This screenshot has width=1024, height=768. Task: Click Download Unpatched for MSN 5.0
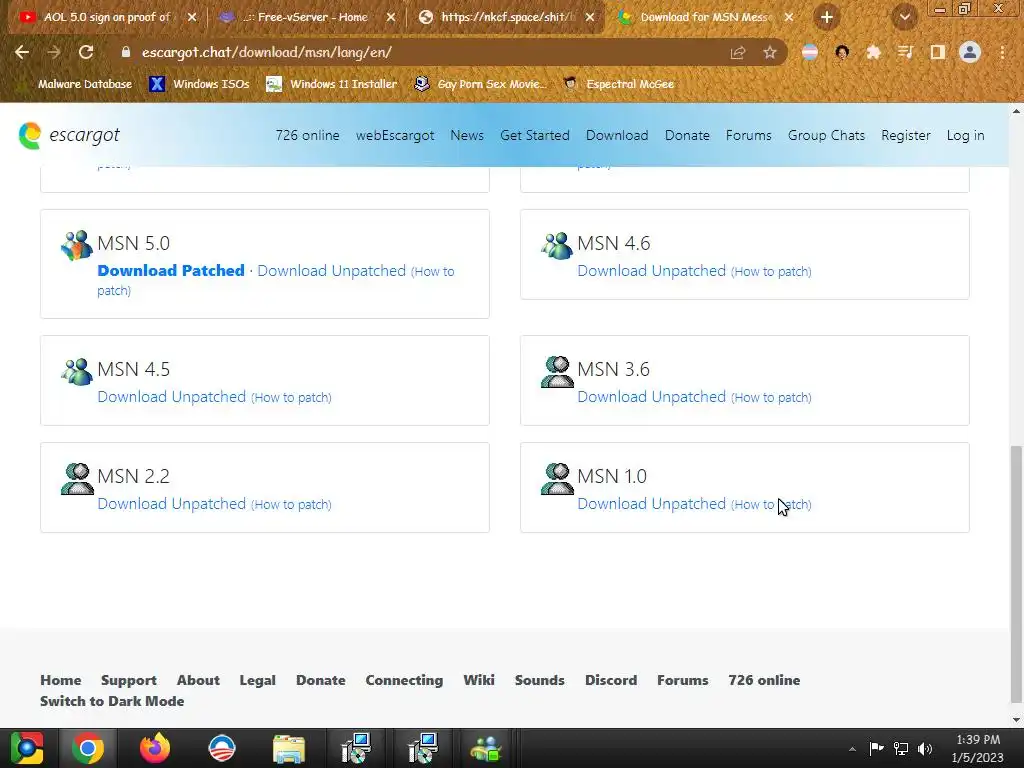[332, 270]
